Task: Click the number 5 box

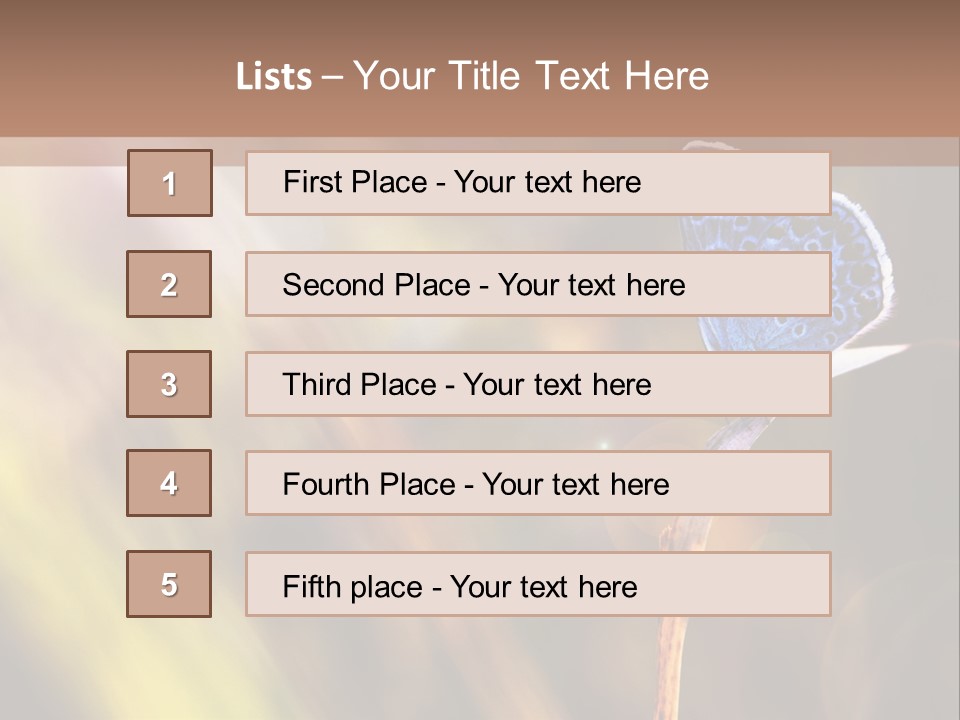Action: click(x=169, y=584)
